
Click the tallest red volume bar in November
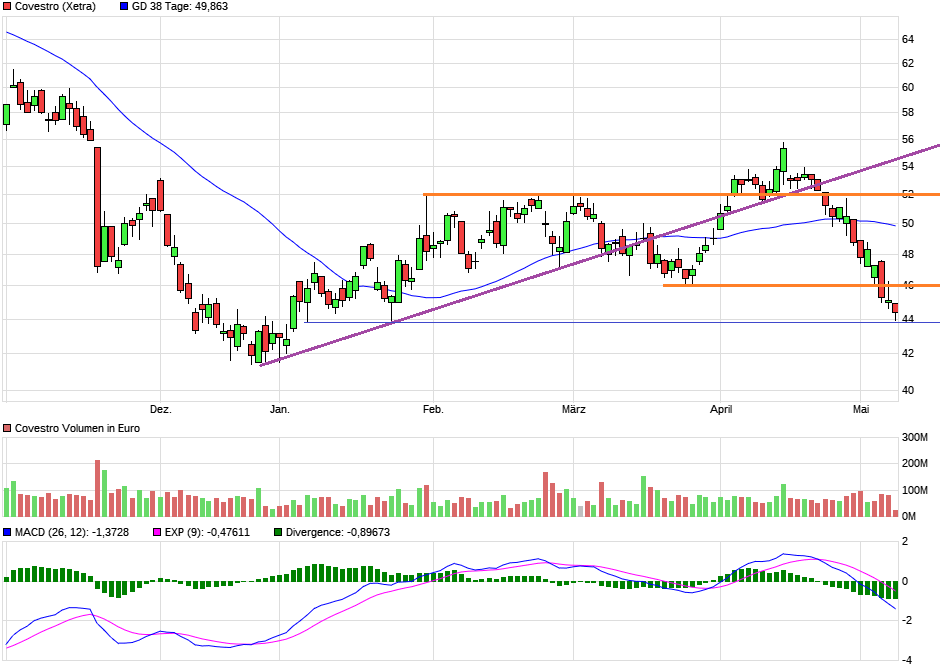(98, 488)
